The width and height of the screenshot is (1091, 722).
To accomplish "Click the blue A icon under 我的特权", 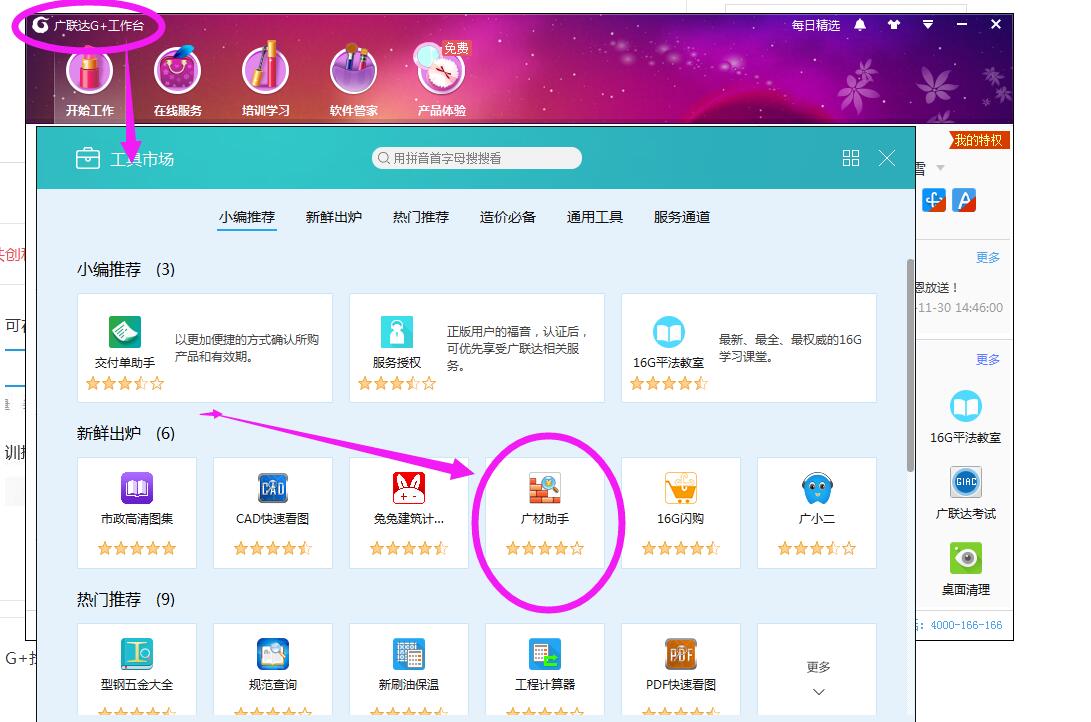I will click(x=964, y=200).
